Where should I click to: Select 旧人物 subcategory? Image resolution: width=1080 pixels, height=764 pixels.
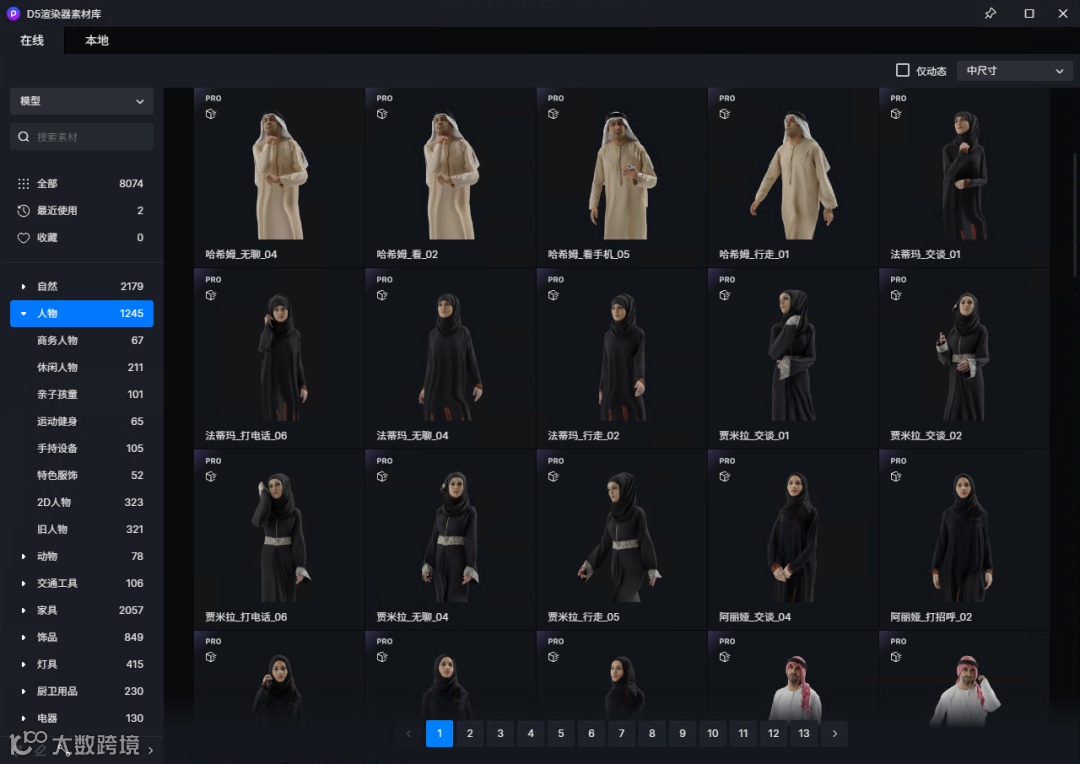point(81,529)
